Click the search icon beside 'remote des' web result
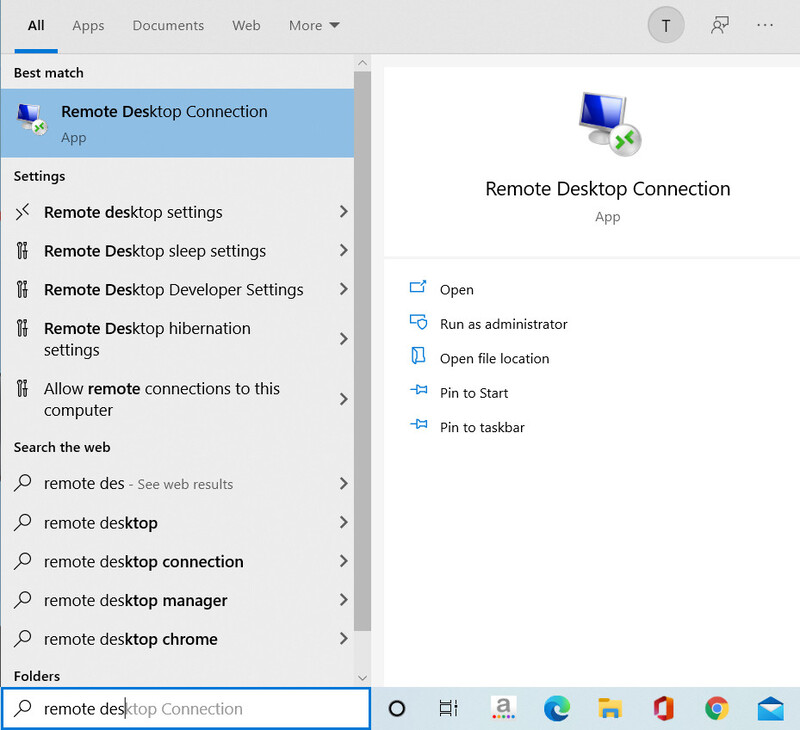The width and height of the screenshot is (800, 730). (x=23, y=483)
